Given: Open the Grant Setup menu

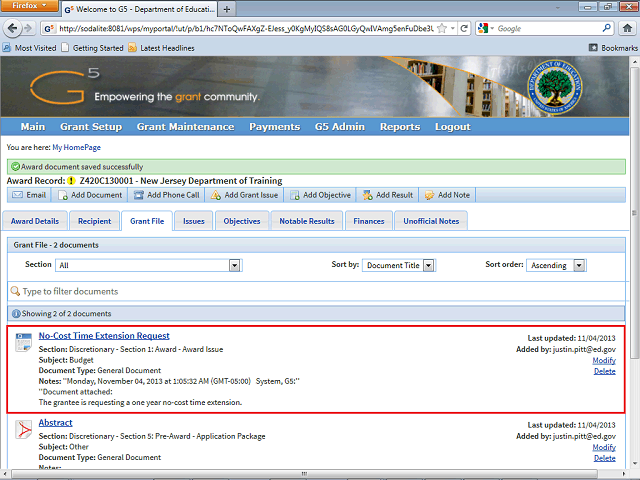Looking at the screenshot, I should pyautogui.click(x=91, y=127).
